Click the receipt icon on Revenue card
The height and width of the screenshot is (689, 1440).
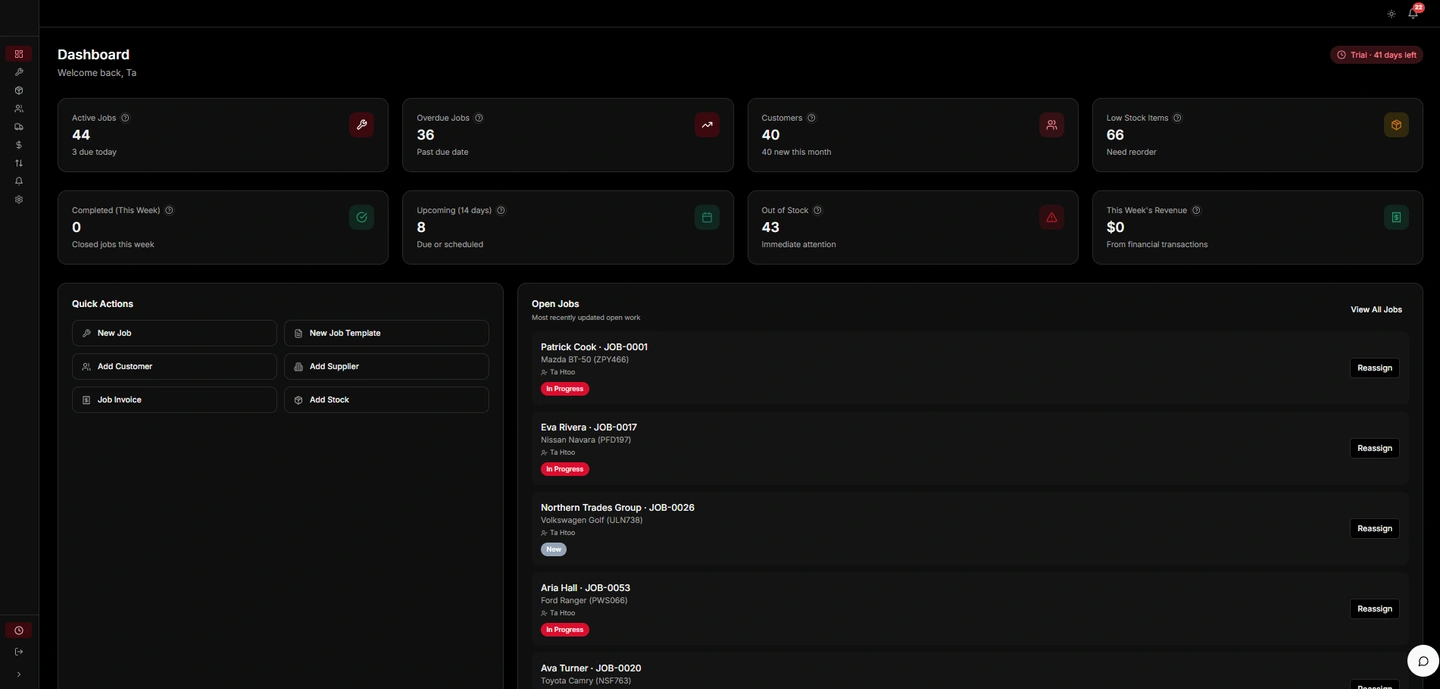(x=1396, y=217)
